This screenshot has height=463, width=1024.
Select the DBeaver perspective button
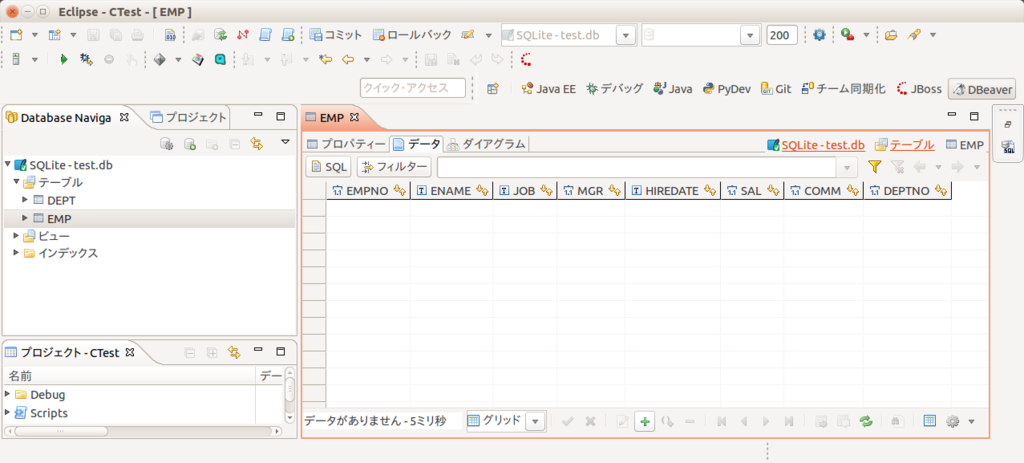point(982,89)
